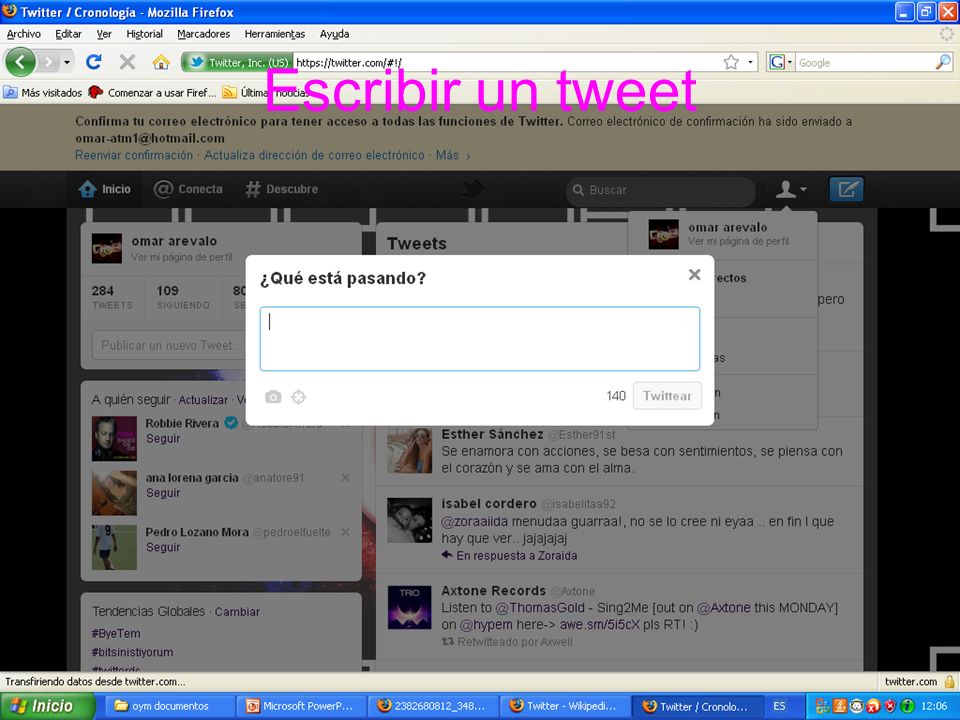The height and width of the screenshot is (720, 960).
Task: Open the Descubre tab in Twitter
Action: pos(282,189)
